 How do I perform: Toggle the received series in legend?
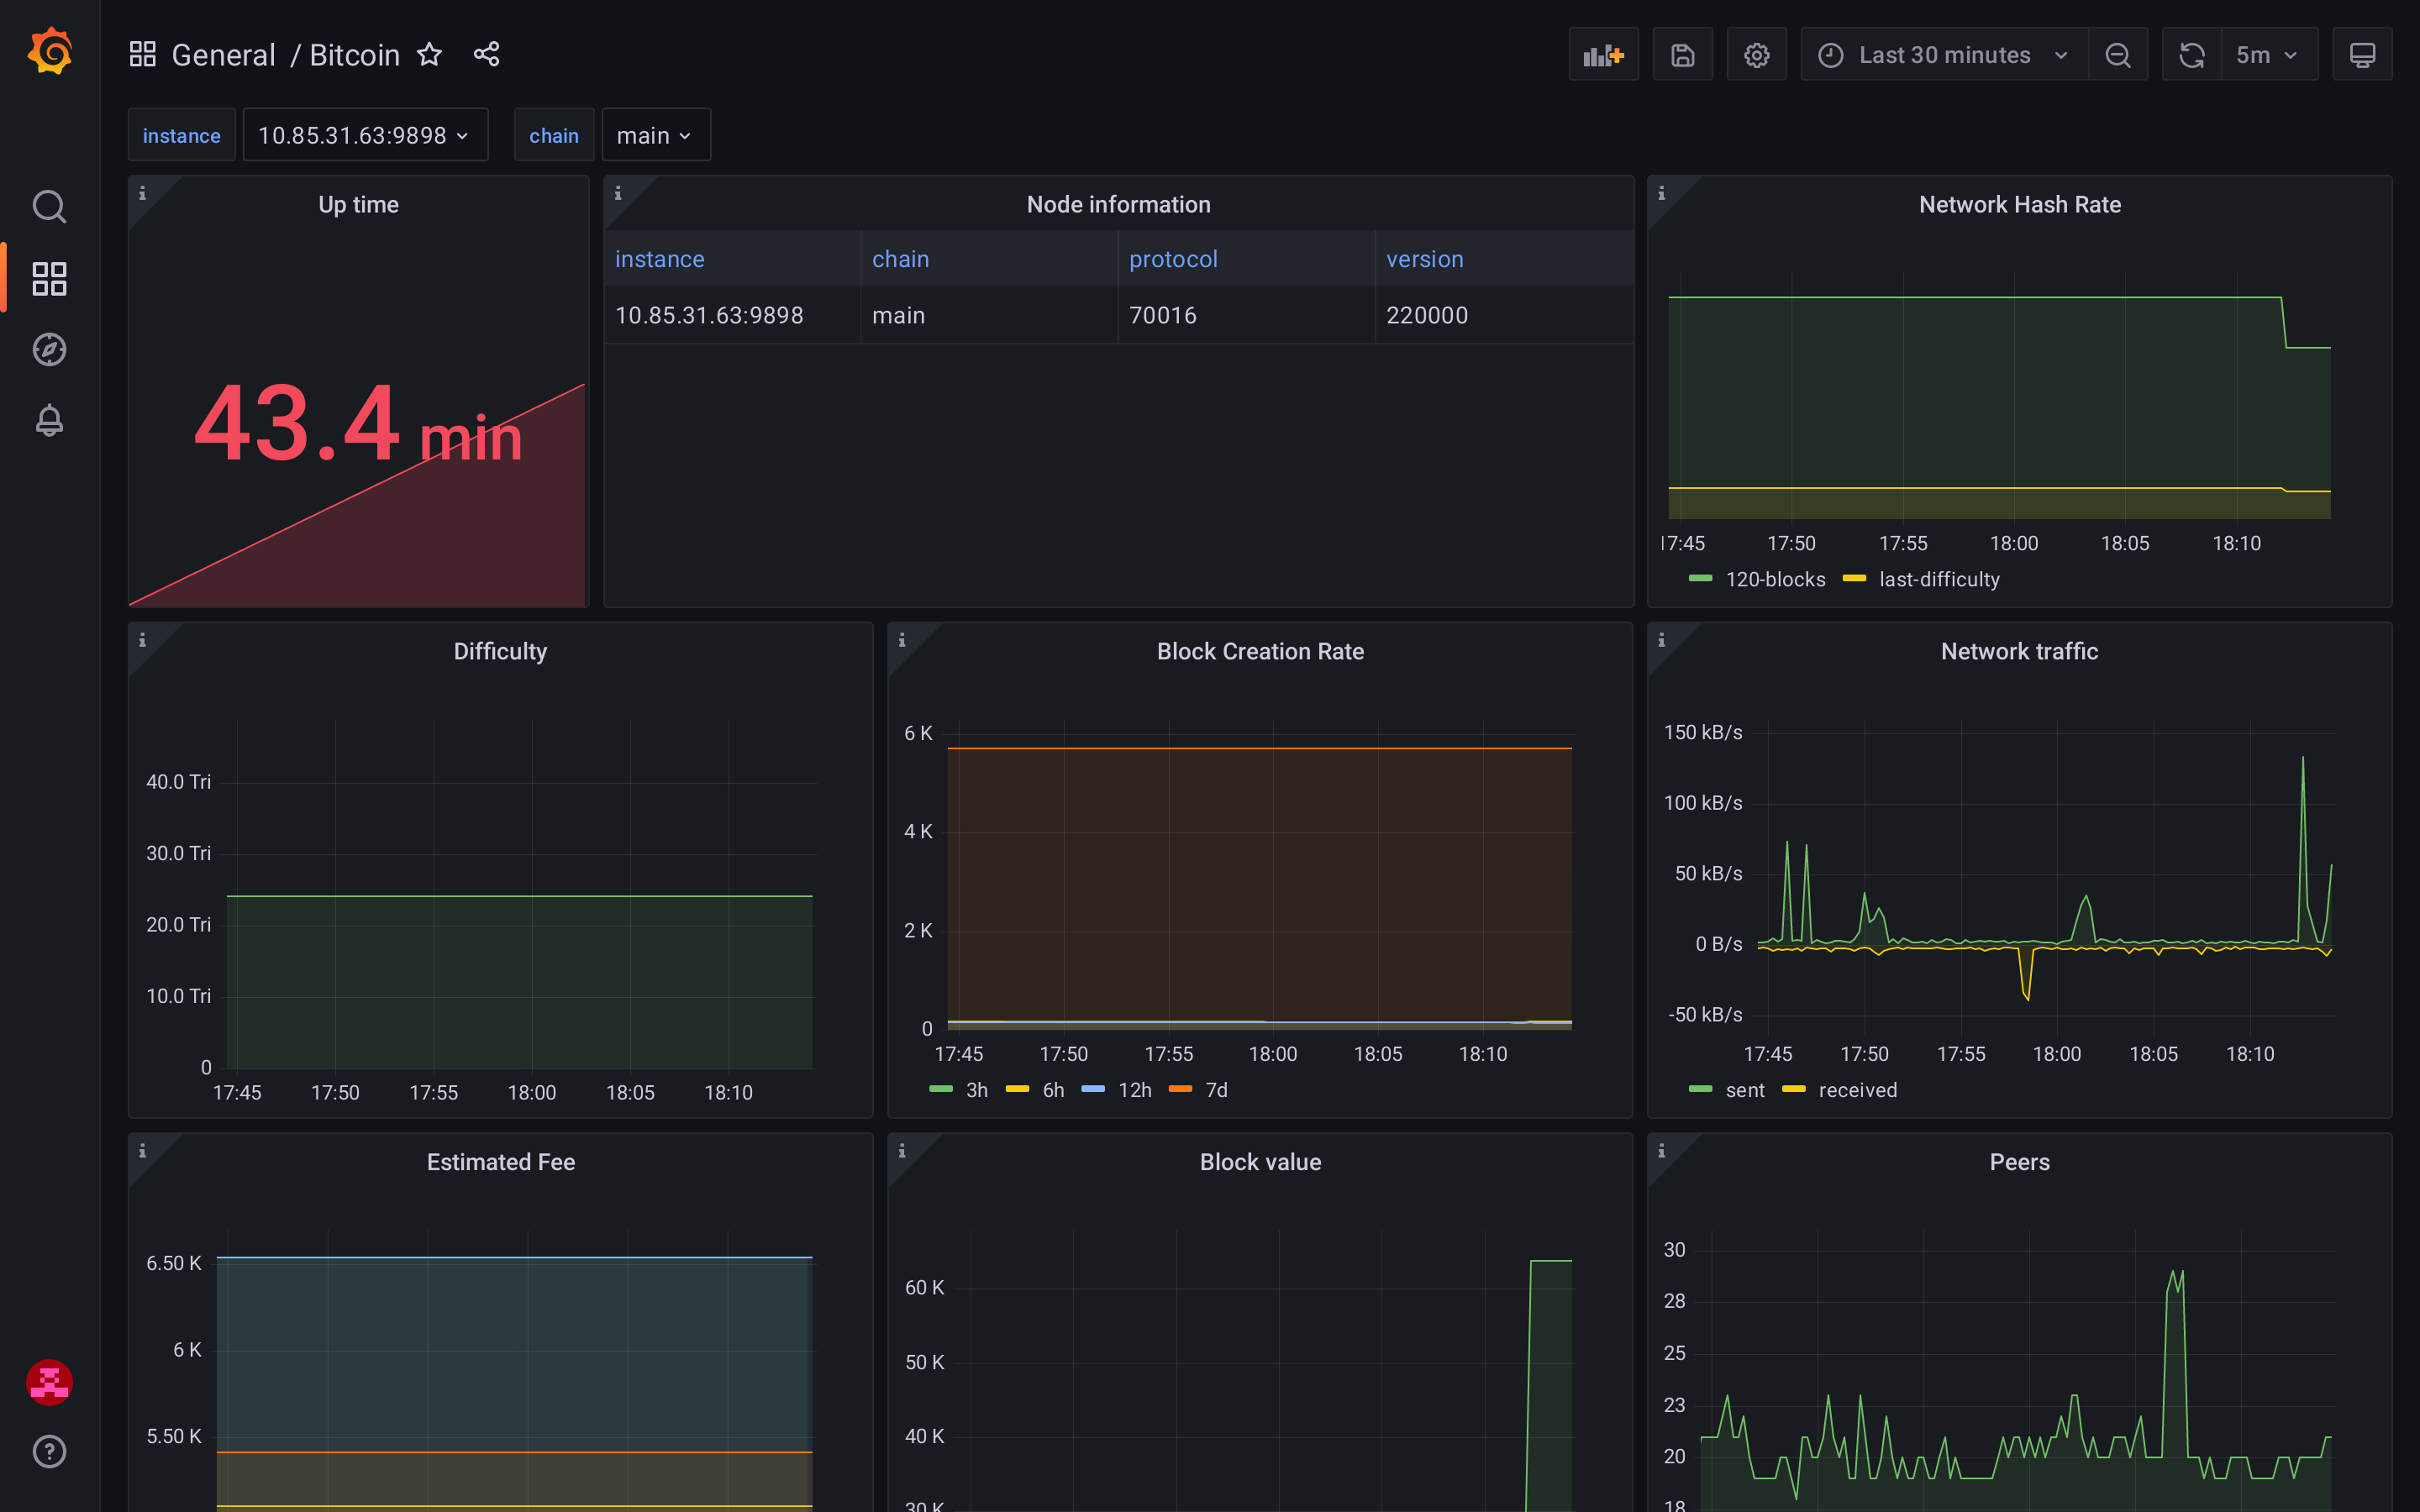point(1857,1090)
